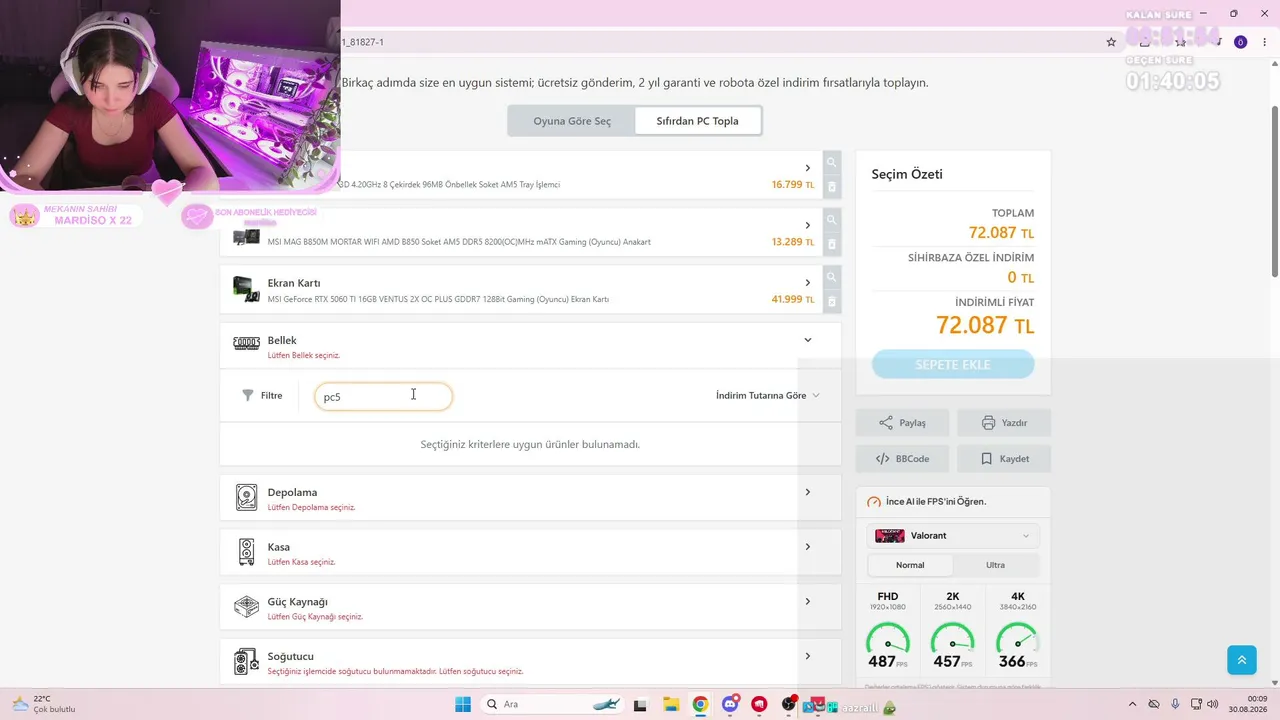1280x720 pixels.
Task: Click the Filtre funnel icon
Action: coord(248,396)
